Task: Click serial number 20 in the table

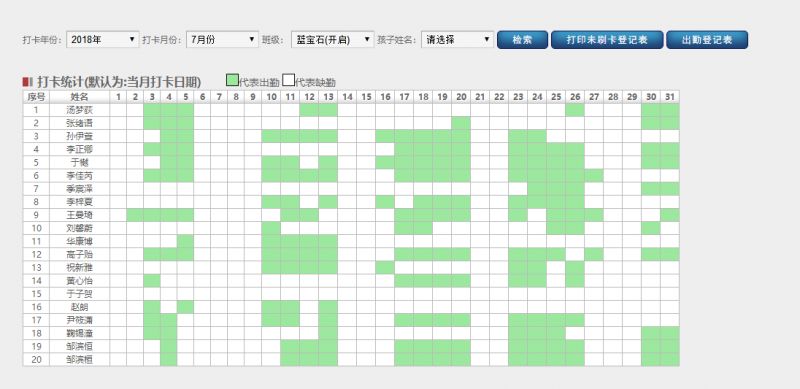Action: [36, 359]
